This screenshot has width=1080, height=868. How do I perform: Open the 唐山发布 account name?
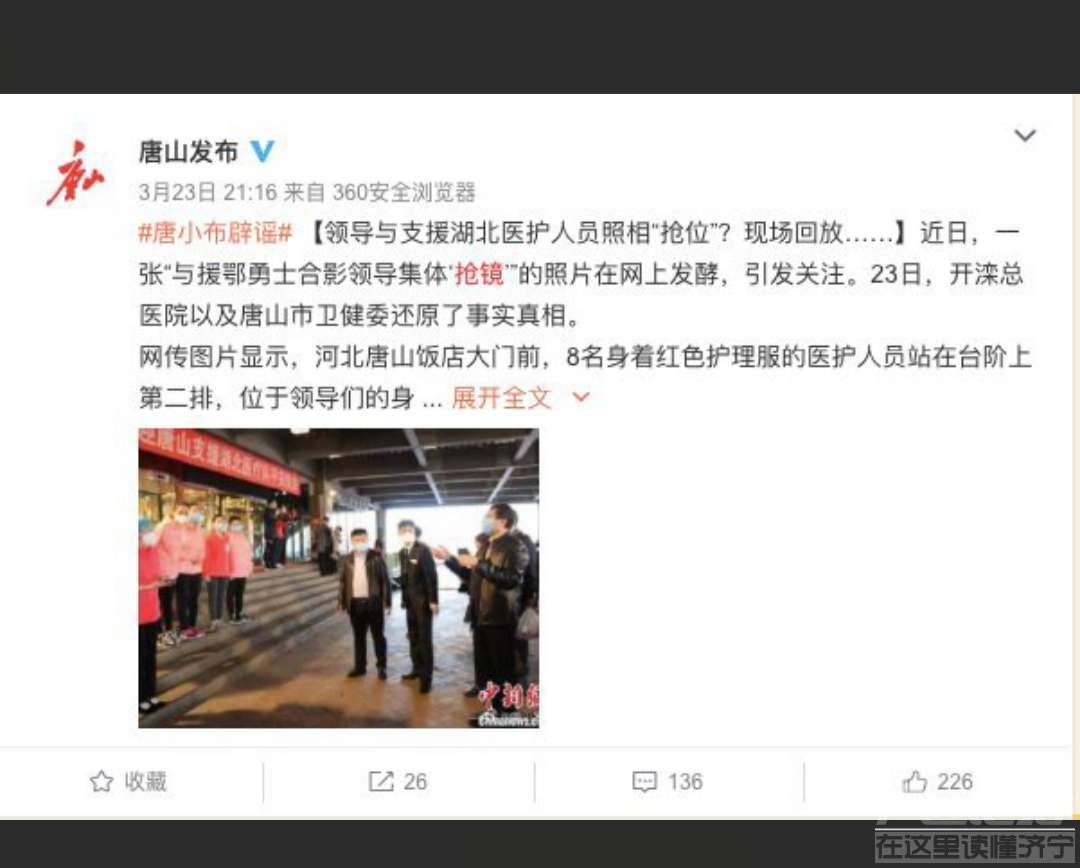point(188,152)
